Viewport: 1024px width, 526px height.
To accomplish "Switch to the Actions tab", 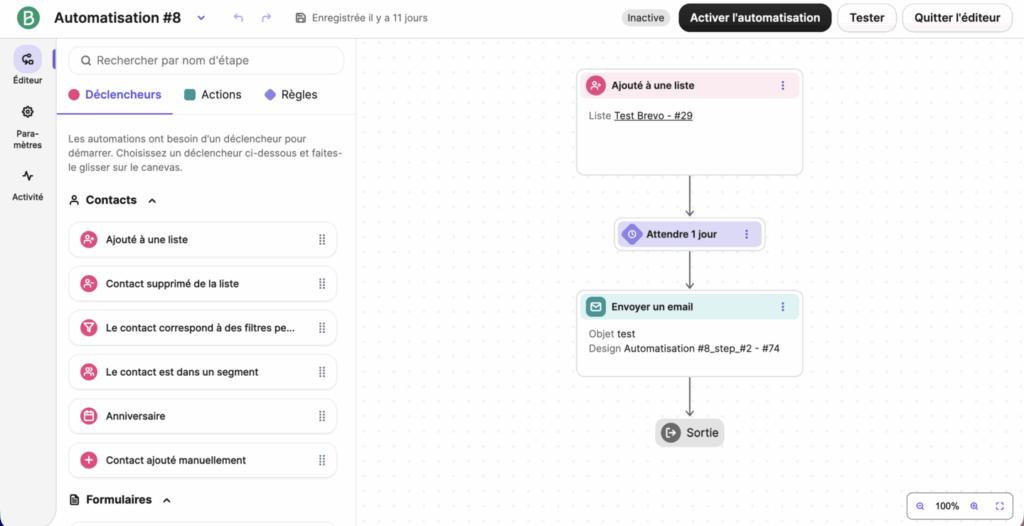I will coord(212,95).
